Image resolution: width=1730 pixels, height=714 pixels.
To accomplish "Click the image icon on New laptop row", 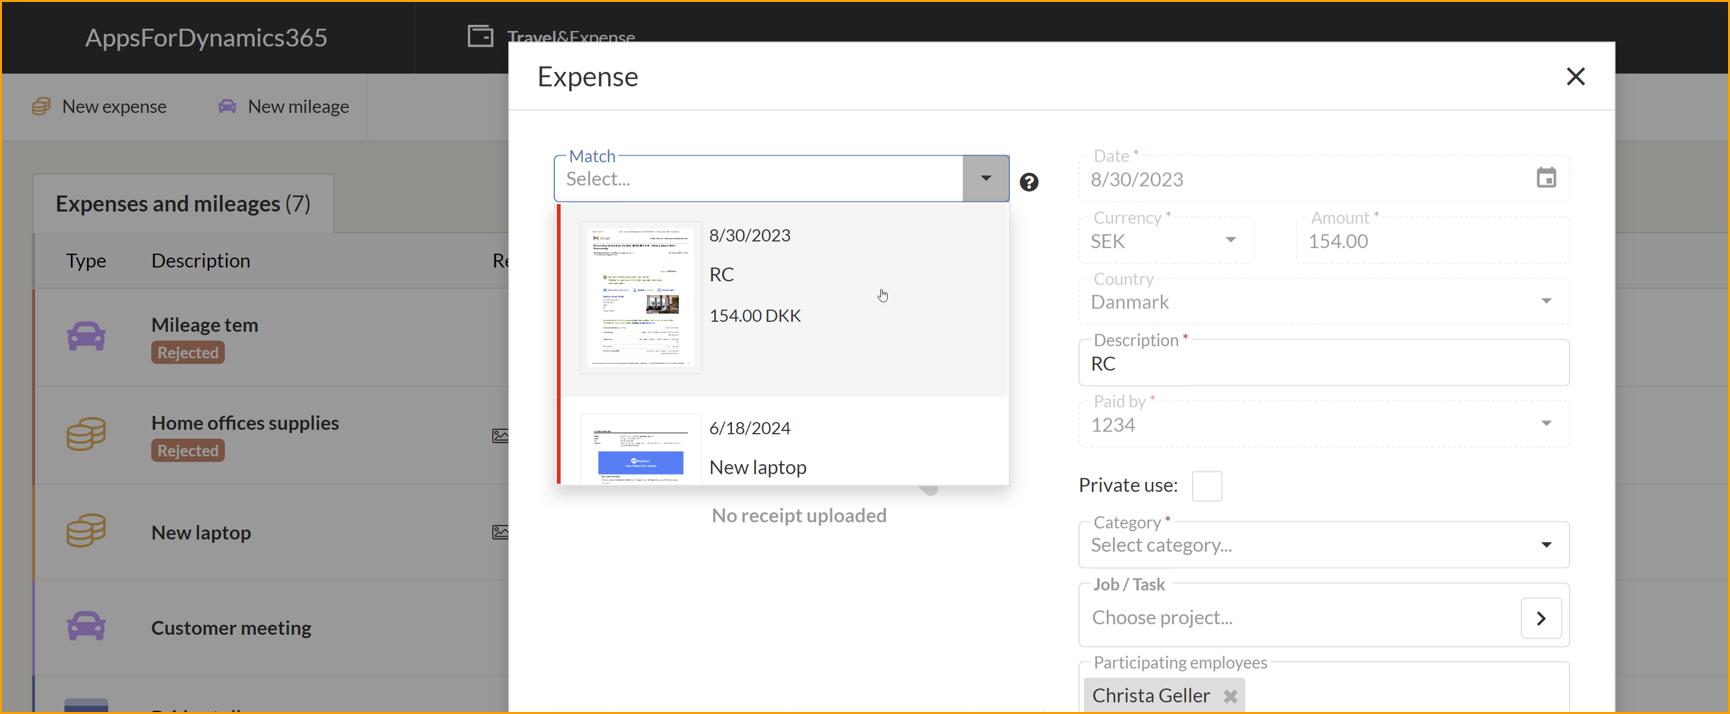I will pos(500,532).
